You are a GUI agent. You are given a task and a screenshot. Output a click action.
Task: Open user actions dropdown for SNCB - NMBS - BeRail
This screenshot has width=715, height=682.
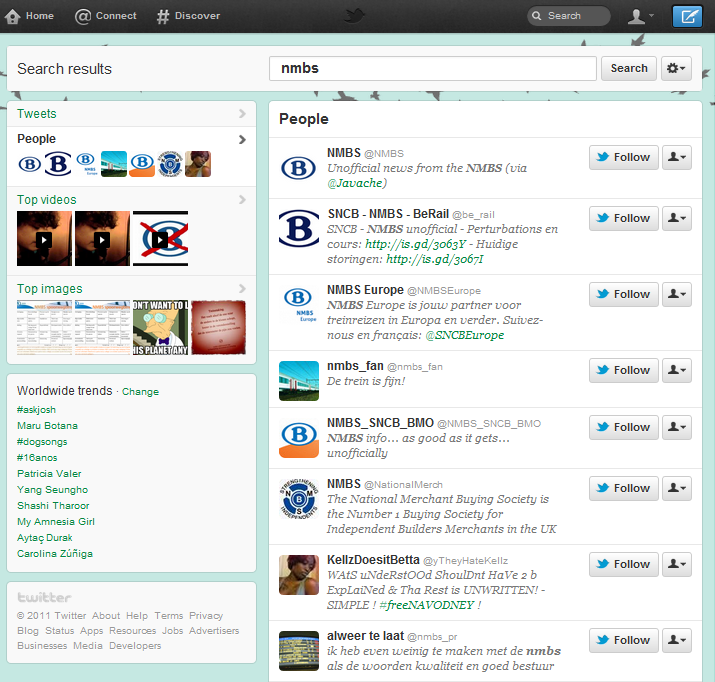[677, 218]
